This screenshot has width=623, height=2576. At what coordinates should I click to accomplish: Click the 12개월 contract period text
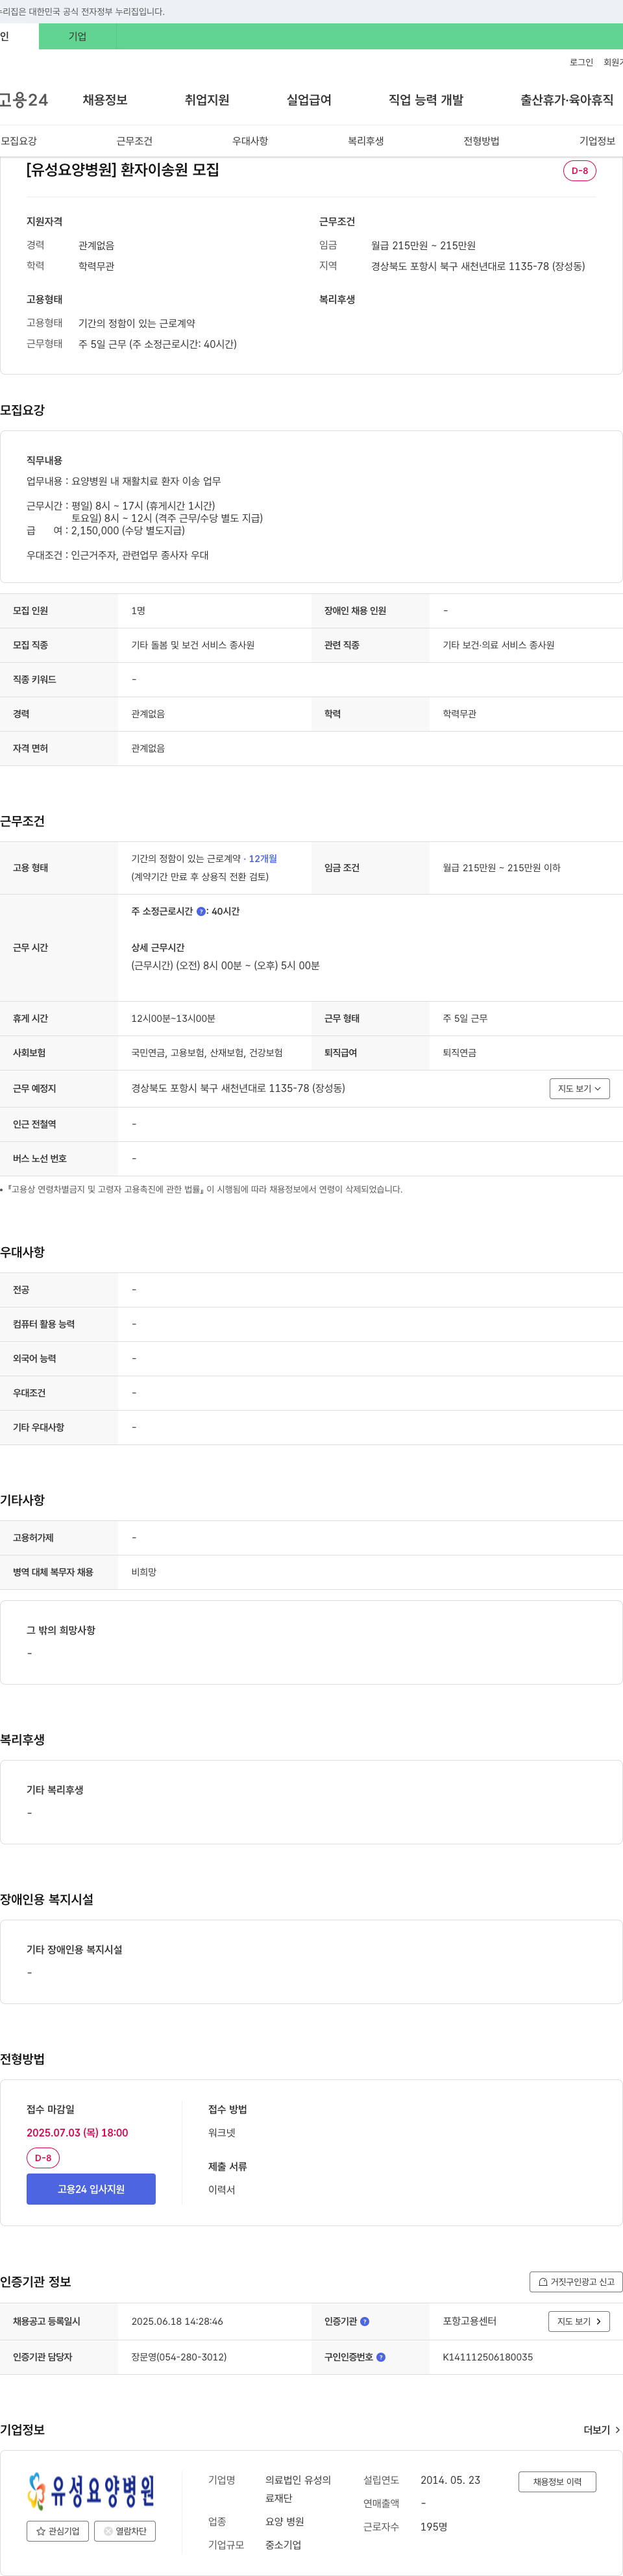coord(263,858)
